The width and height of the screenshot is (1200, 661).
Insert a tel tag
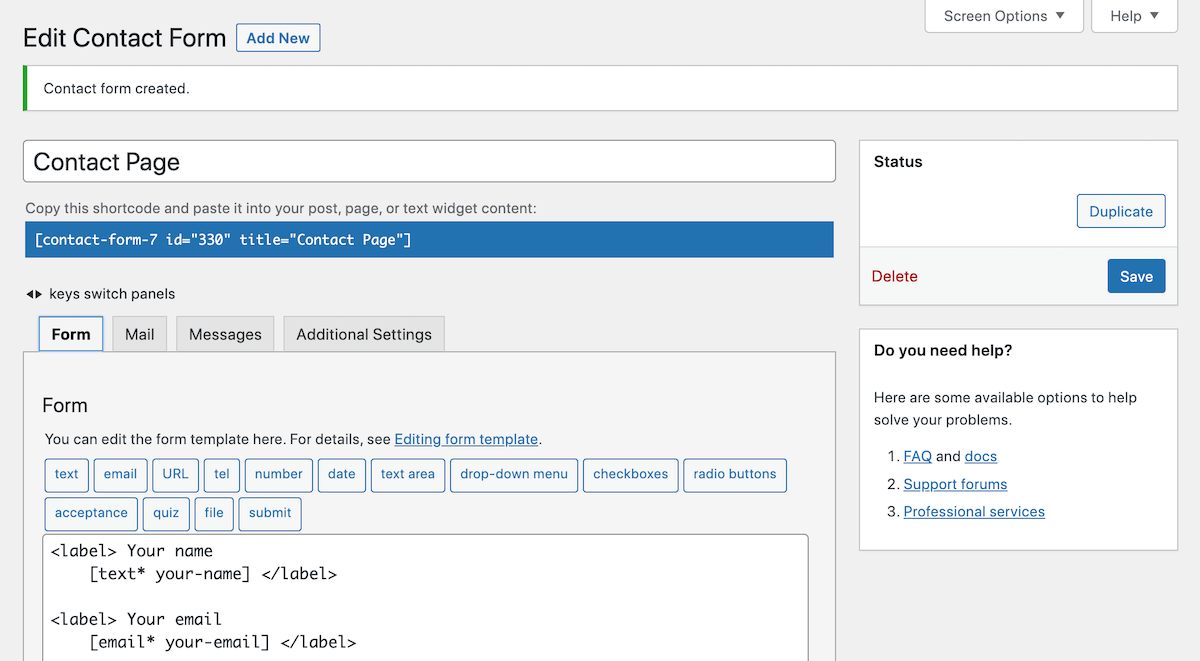222,474
